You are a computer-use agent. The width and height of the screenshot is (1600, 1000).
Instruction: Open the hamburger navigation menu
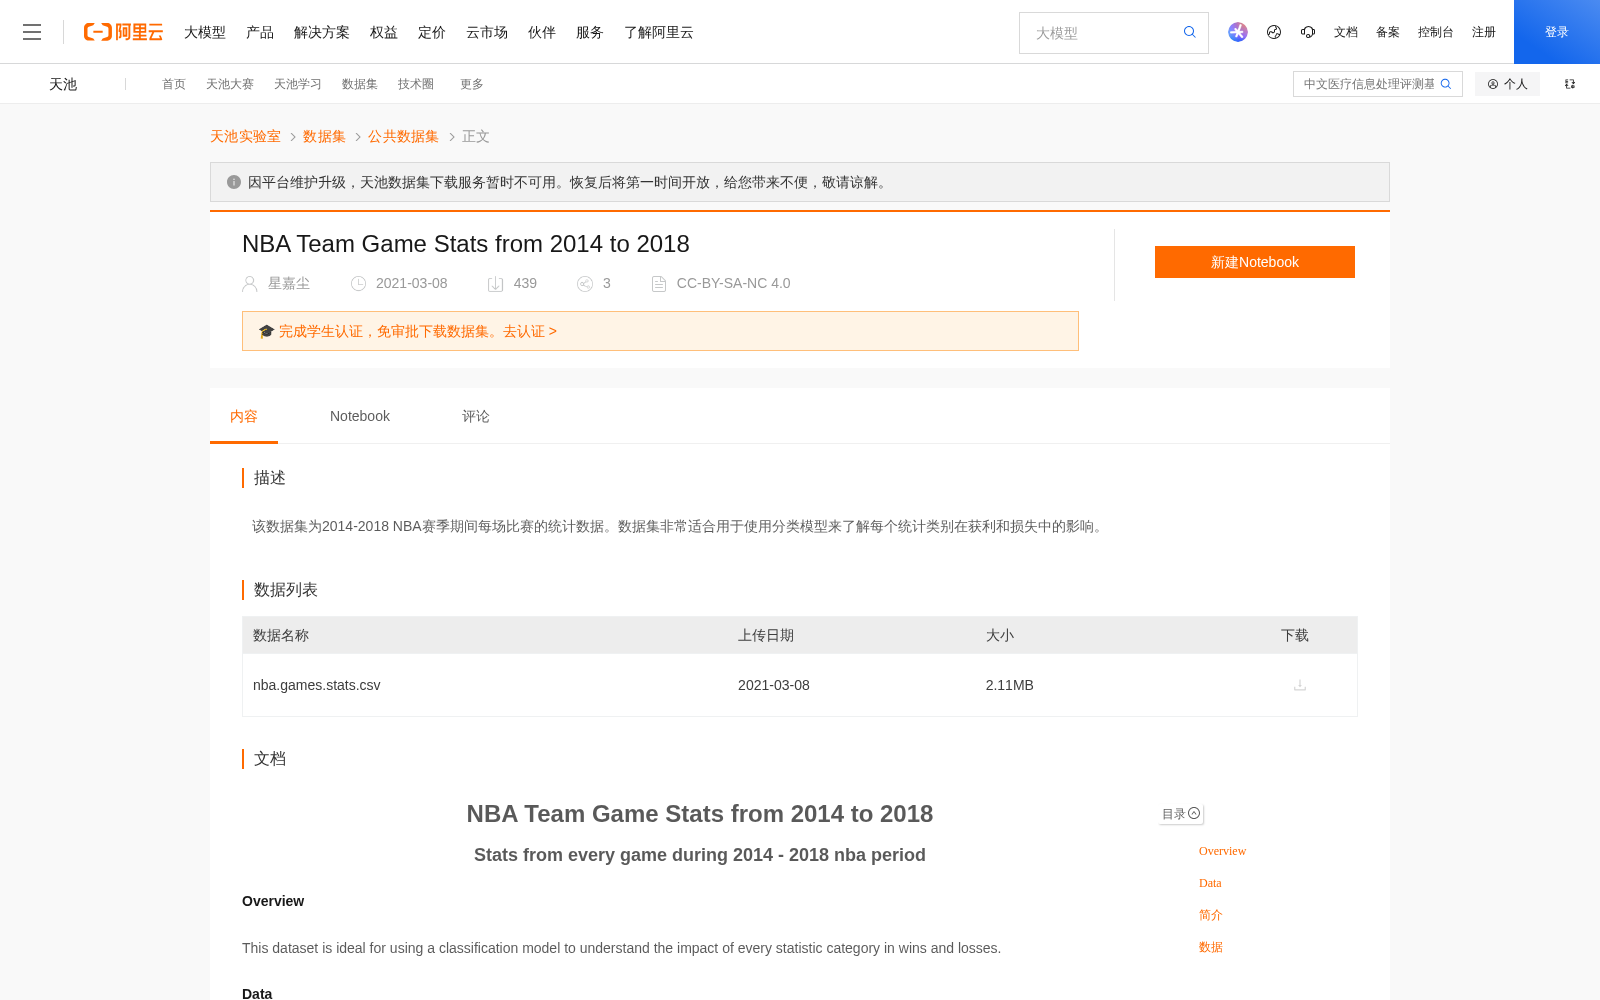(x=32, y=32)
